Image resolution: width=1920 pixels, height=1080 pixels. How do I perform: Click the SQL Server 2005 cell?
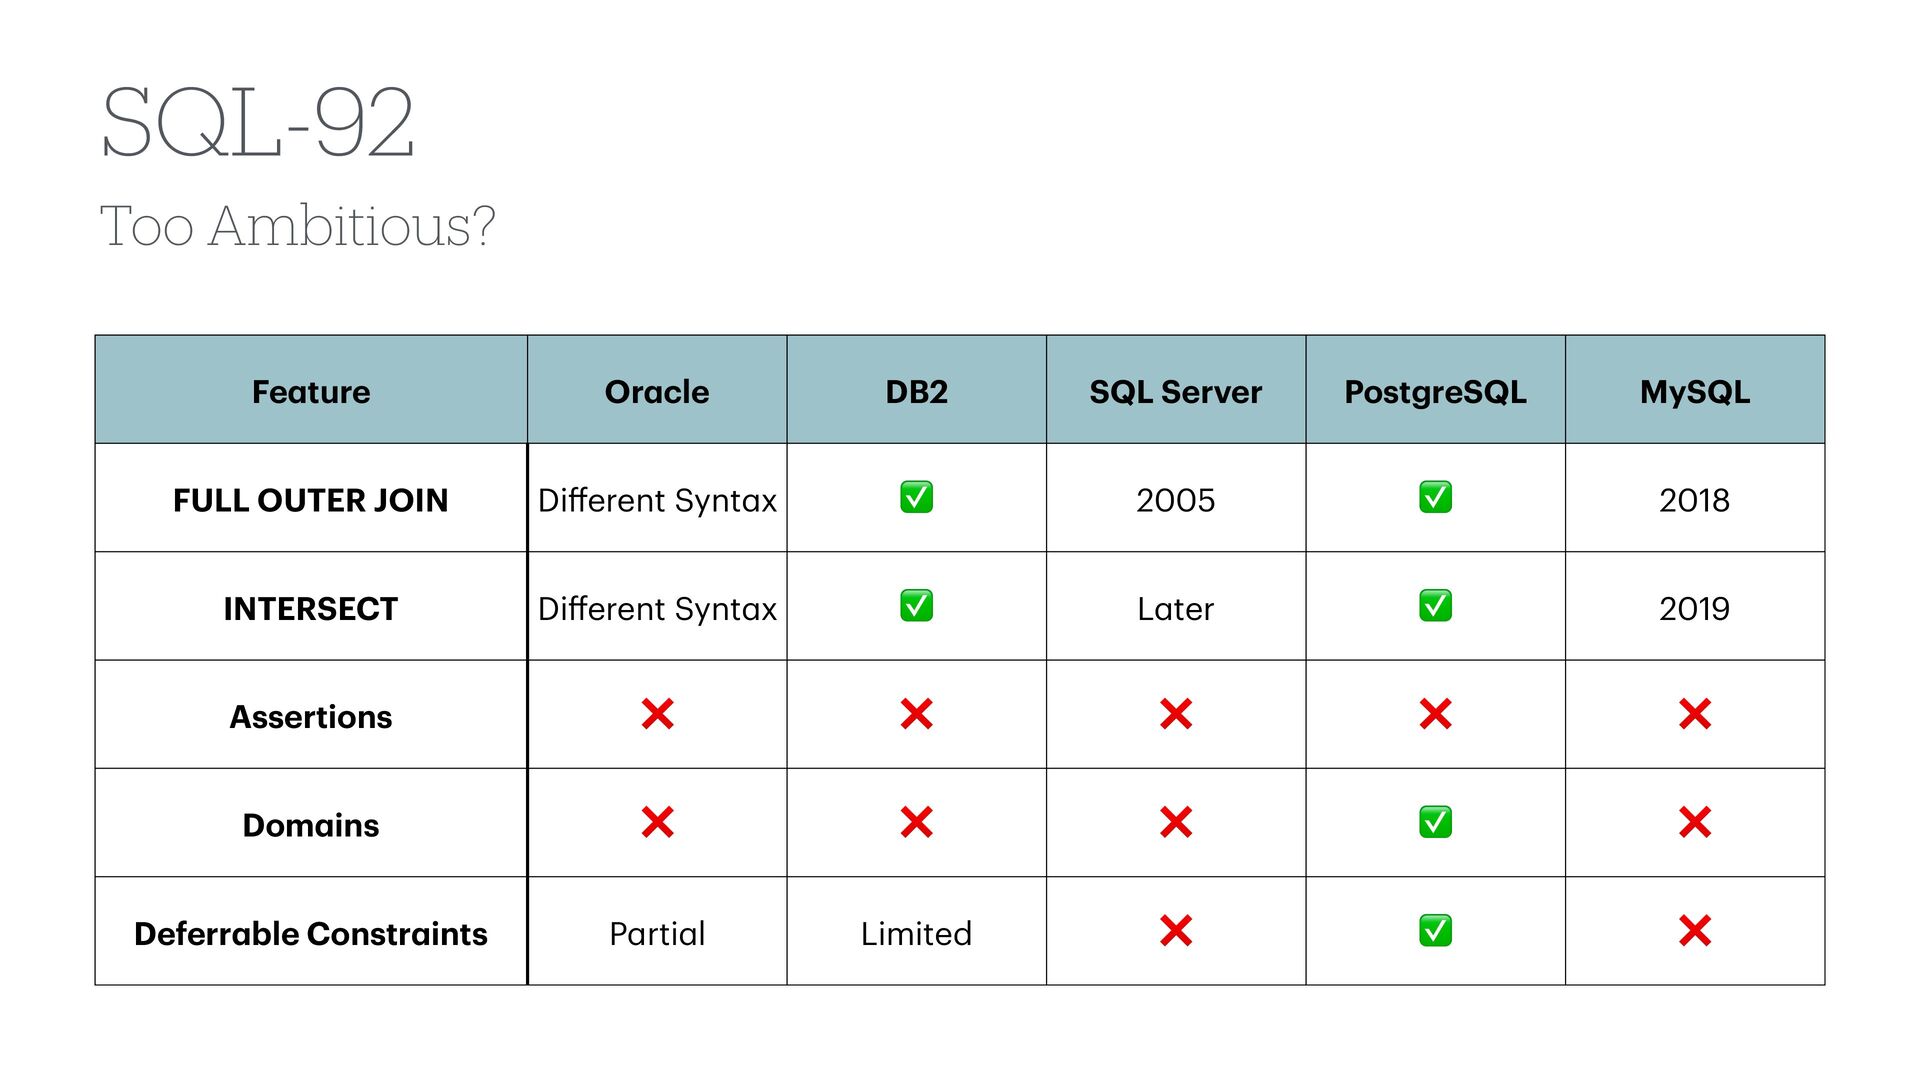pyautogui.click(x=1175, y=500)
